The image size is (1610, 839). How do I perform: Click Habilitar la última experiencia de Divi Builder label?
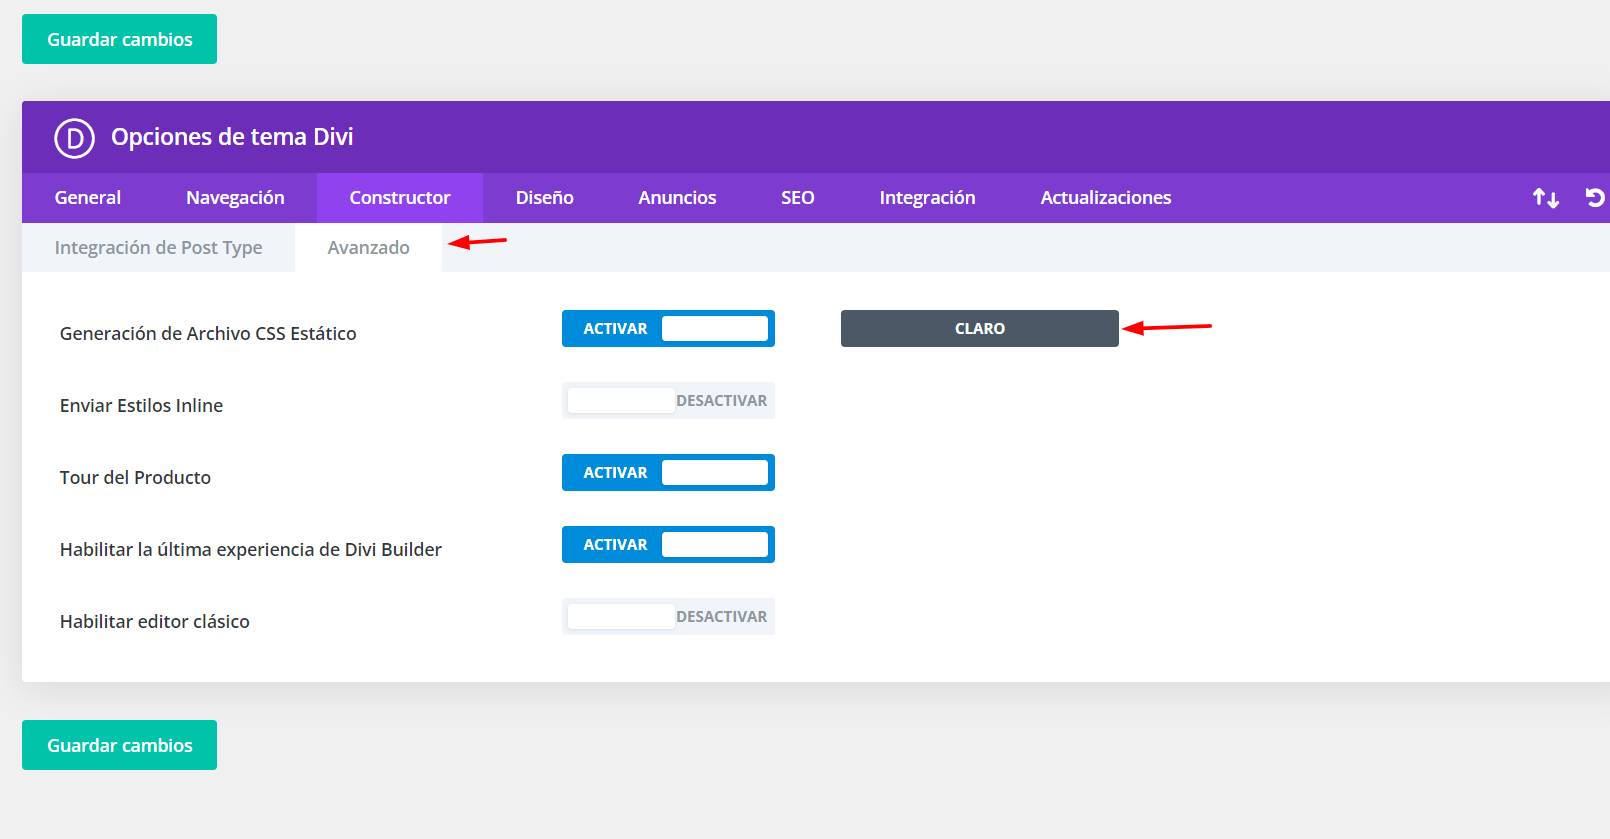251,550
